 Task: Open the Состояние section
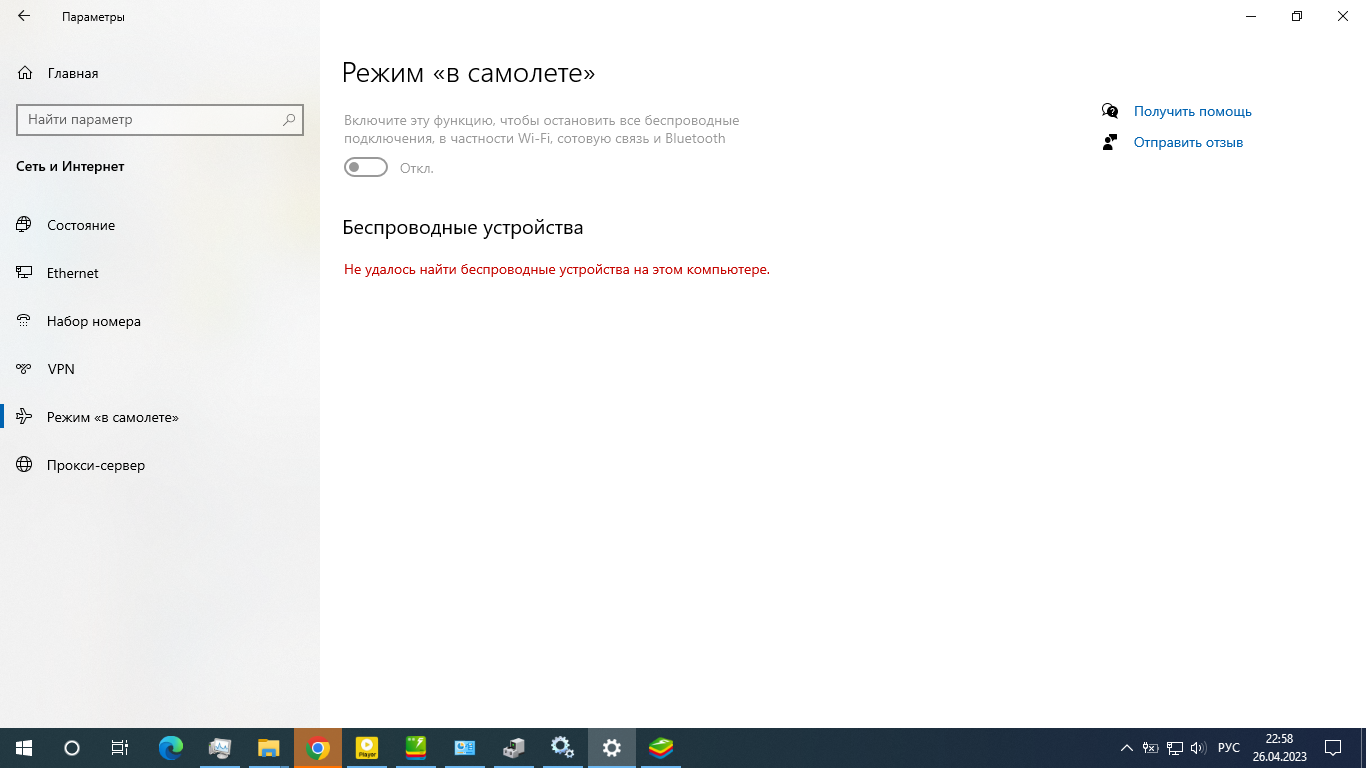tap(160, 225)
